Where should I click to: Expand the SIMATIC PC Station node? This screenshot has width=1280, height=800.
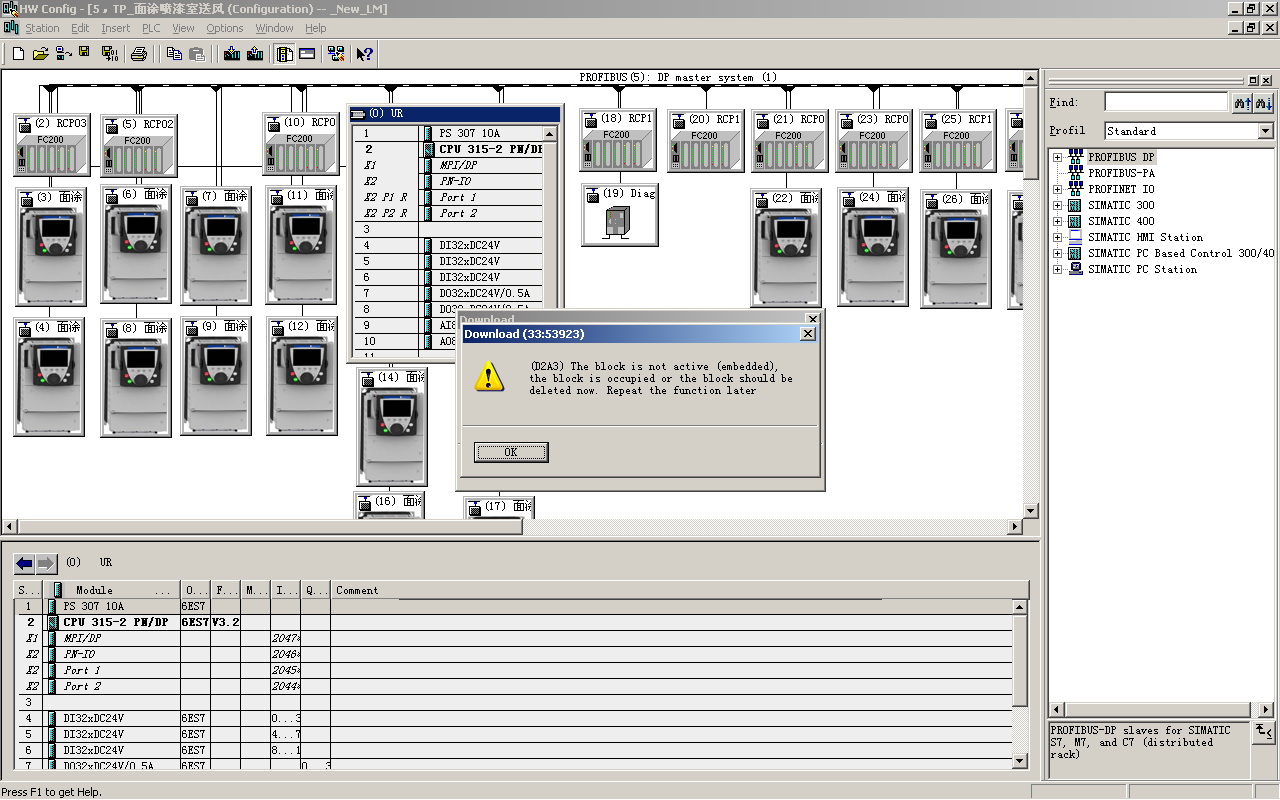point(1057,269)
